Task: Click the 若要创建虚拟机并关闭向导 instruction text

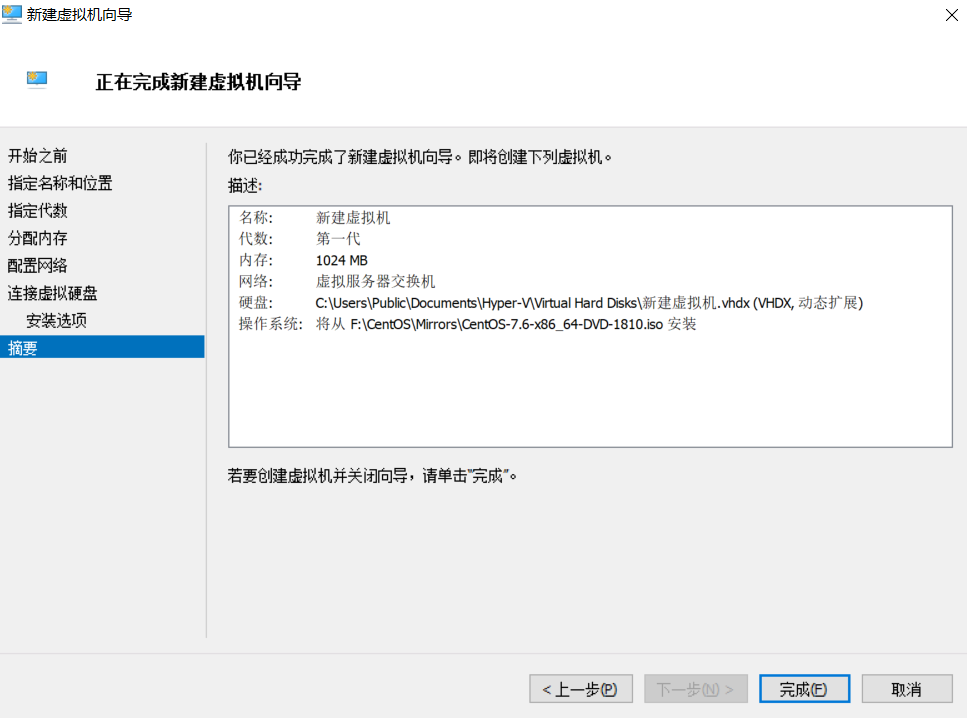Action: pos(372,476)
